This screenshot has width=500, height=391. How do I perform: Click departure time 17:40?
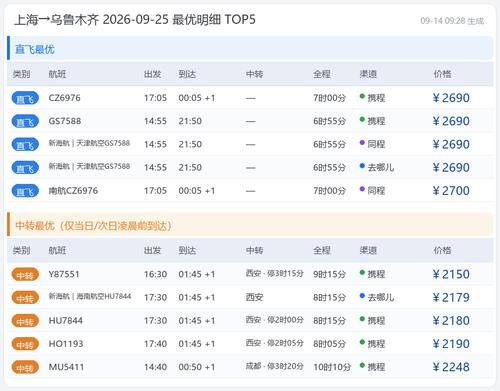click(x=155, y=344)
